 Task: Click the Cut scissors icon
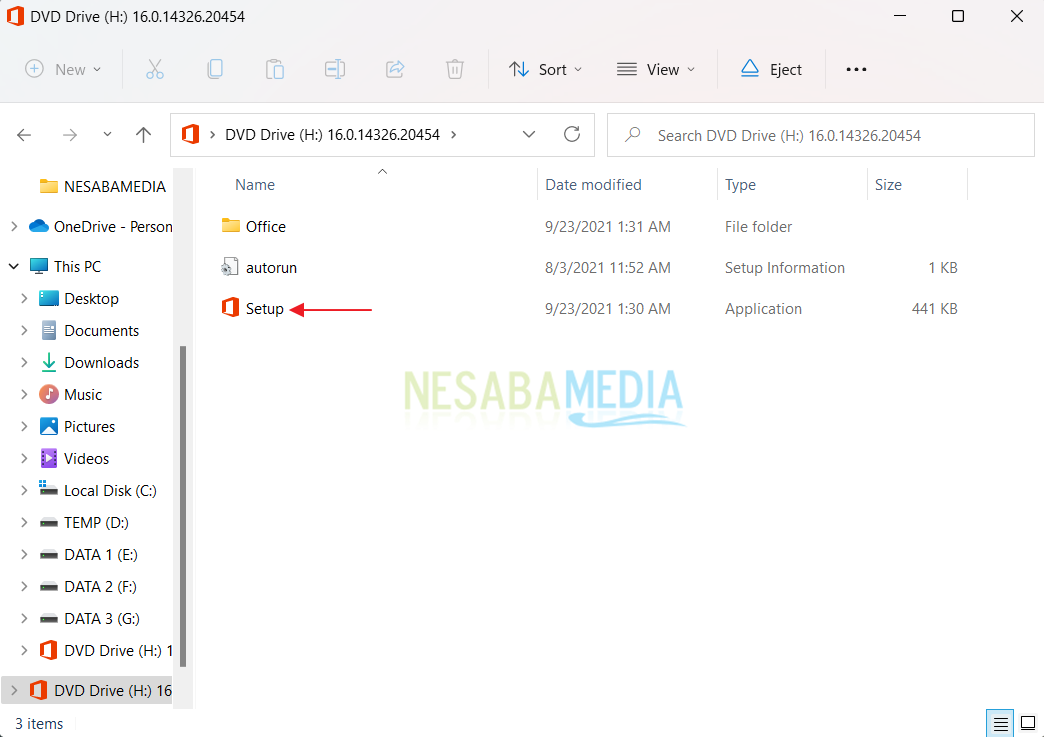pyautogui.click(x=154, y=69)
